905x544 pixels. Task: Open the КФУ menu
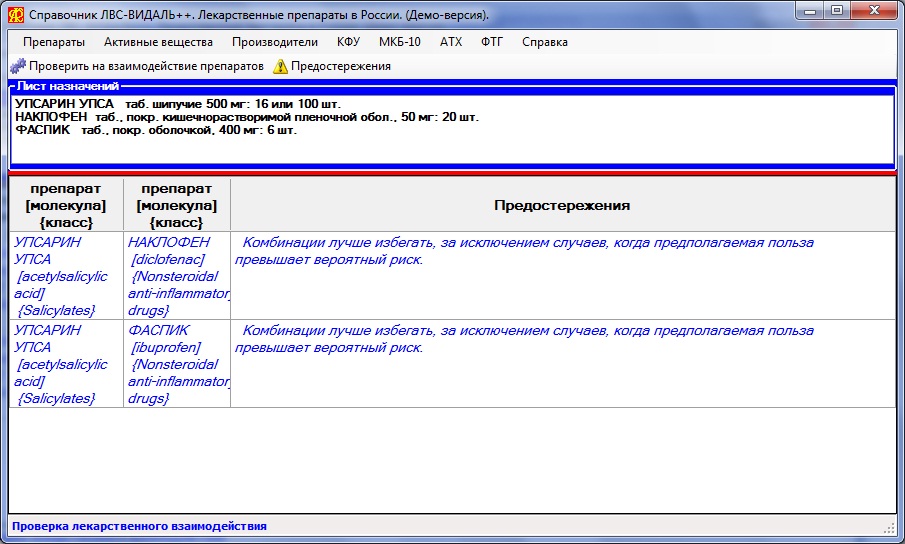[x=348, y=42]
